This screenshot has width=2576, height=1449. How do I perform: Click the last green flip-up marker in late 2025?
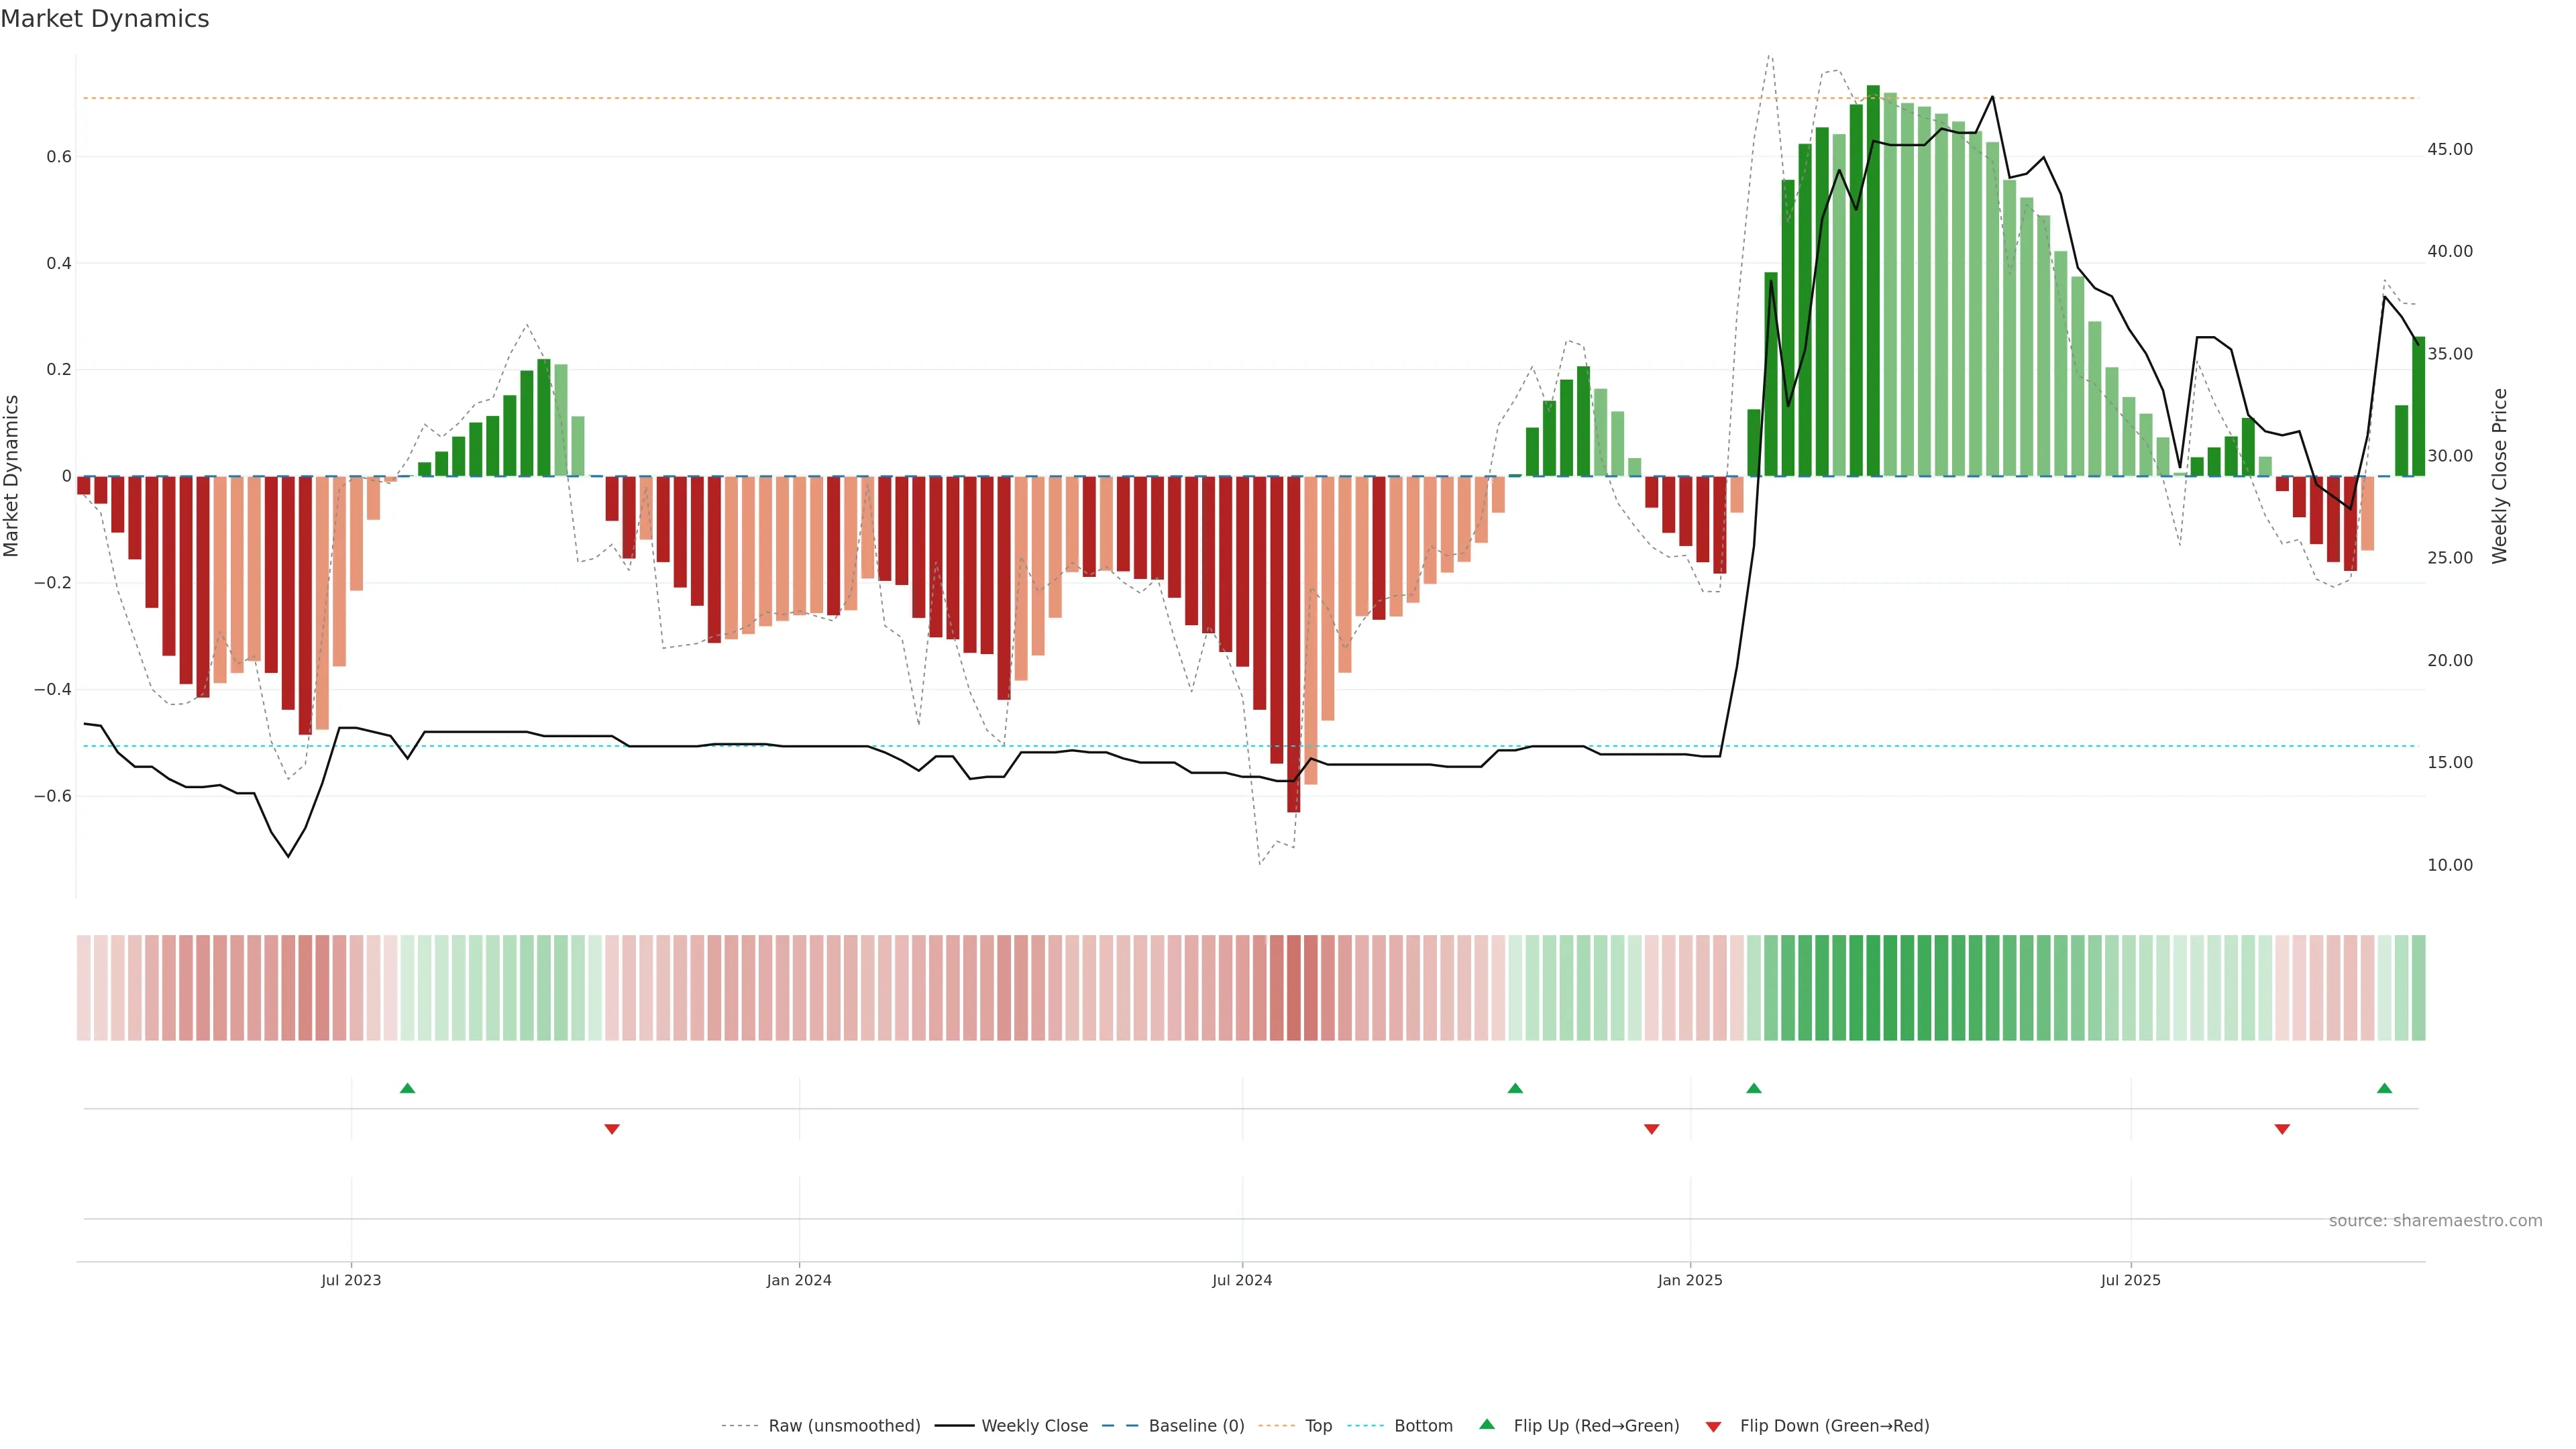pos(2384,1088)
